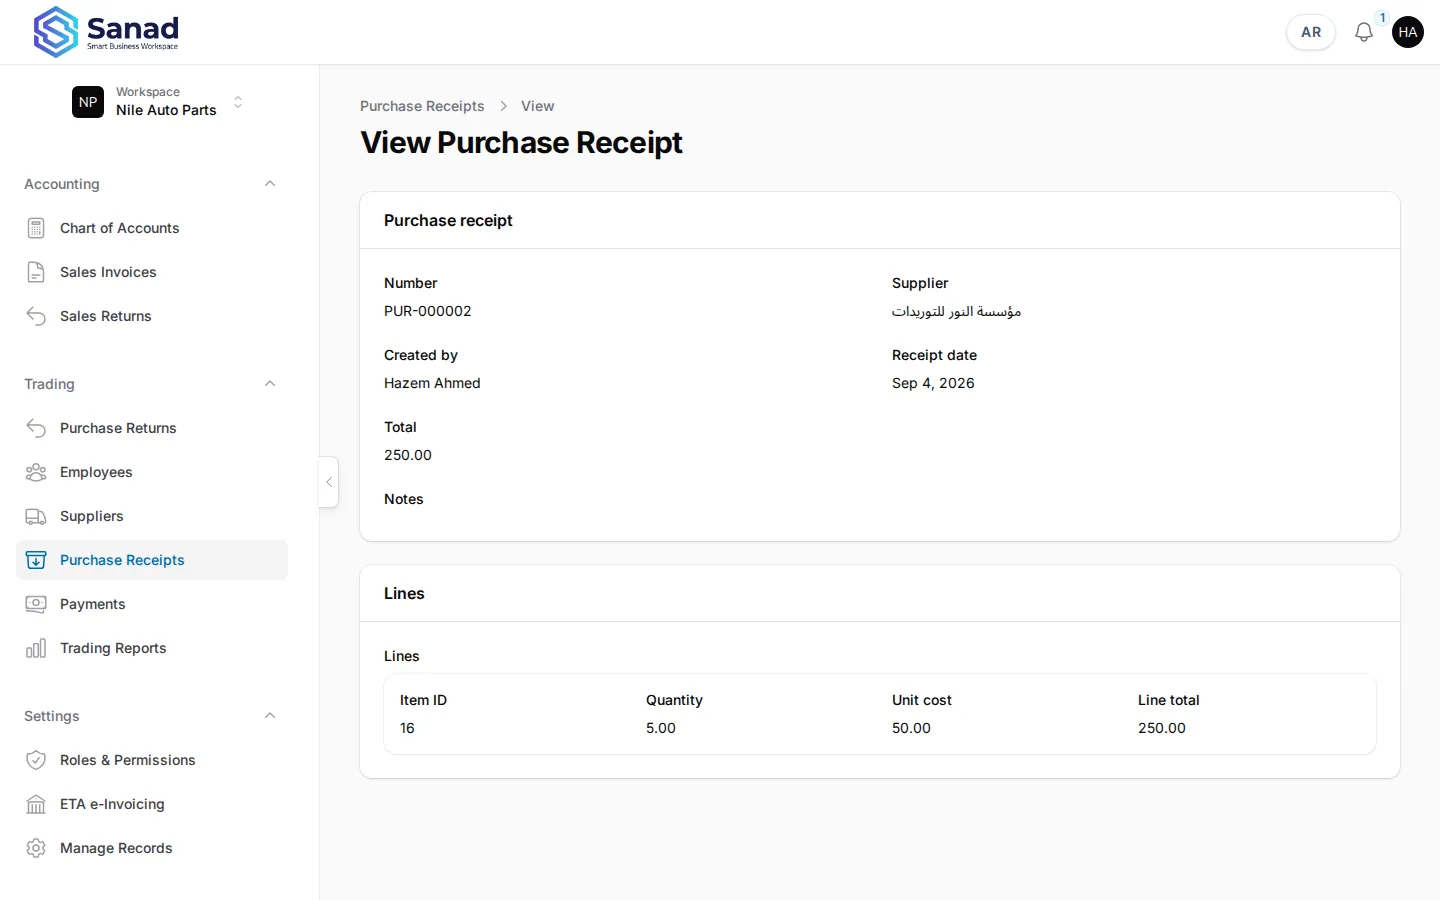The width and height of the screenshot is (1440, 900).
Task: Collapse the Settings section
Action: coord(270,716)
